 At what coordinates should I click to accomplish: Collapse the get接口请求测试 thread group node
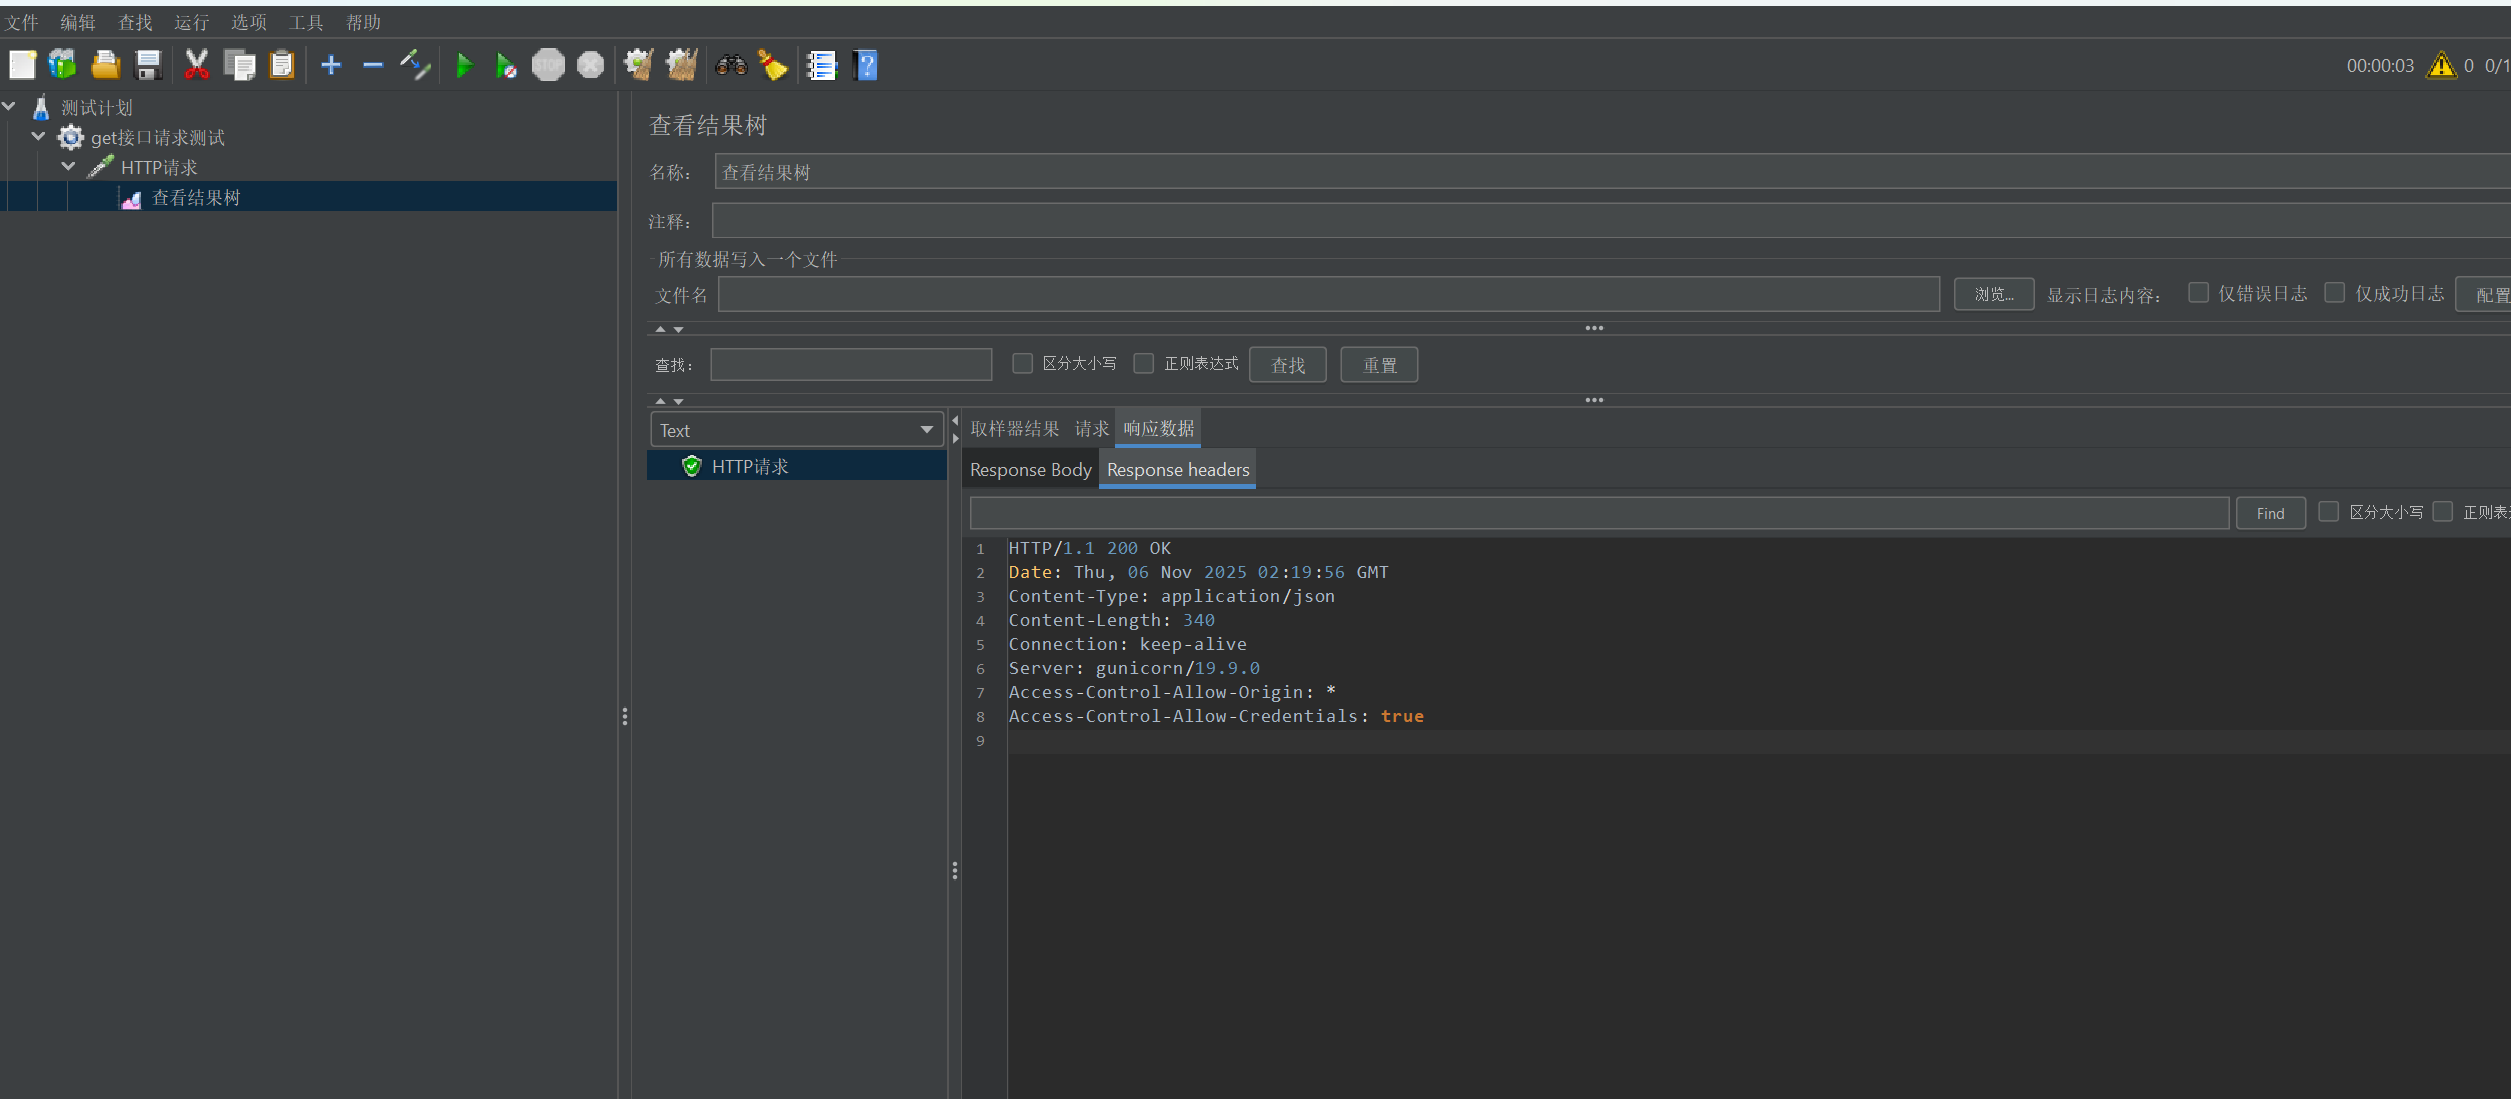tap(39, 137)
